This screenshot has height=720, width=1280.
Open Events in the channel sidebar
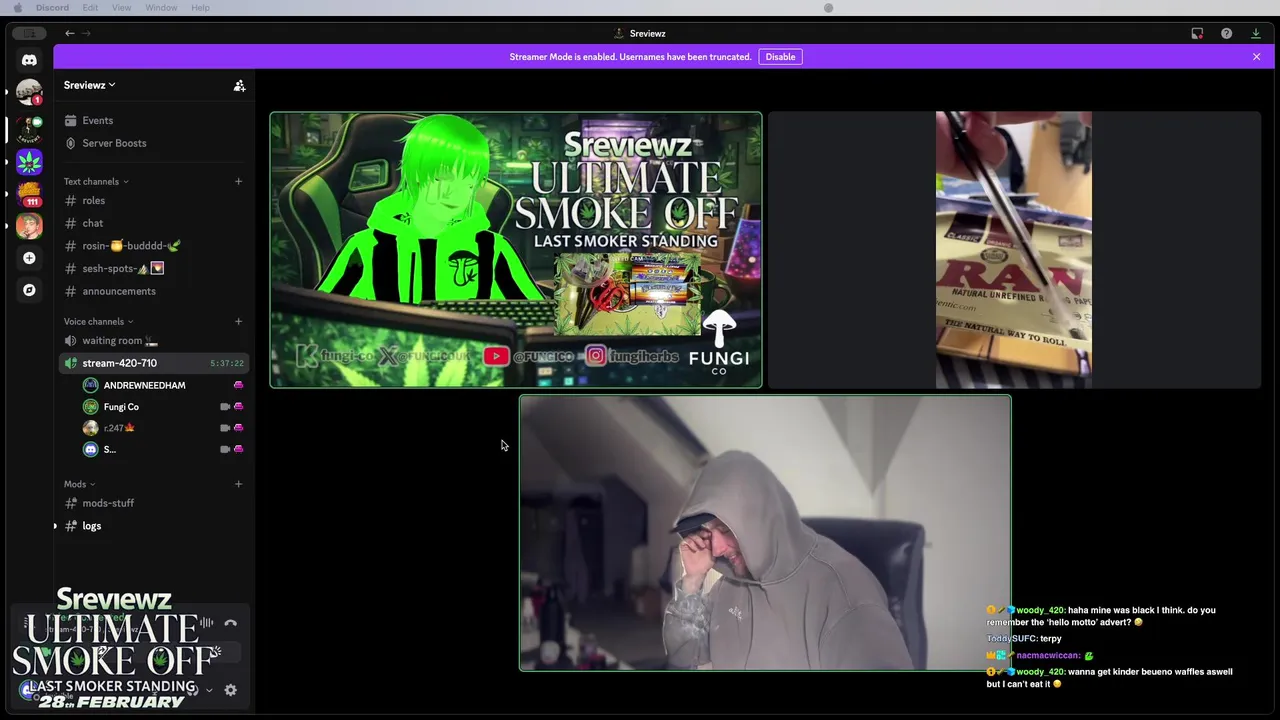(152, 121)
